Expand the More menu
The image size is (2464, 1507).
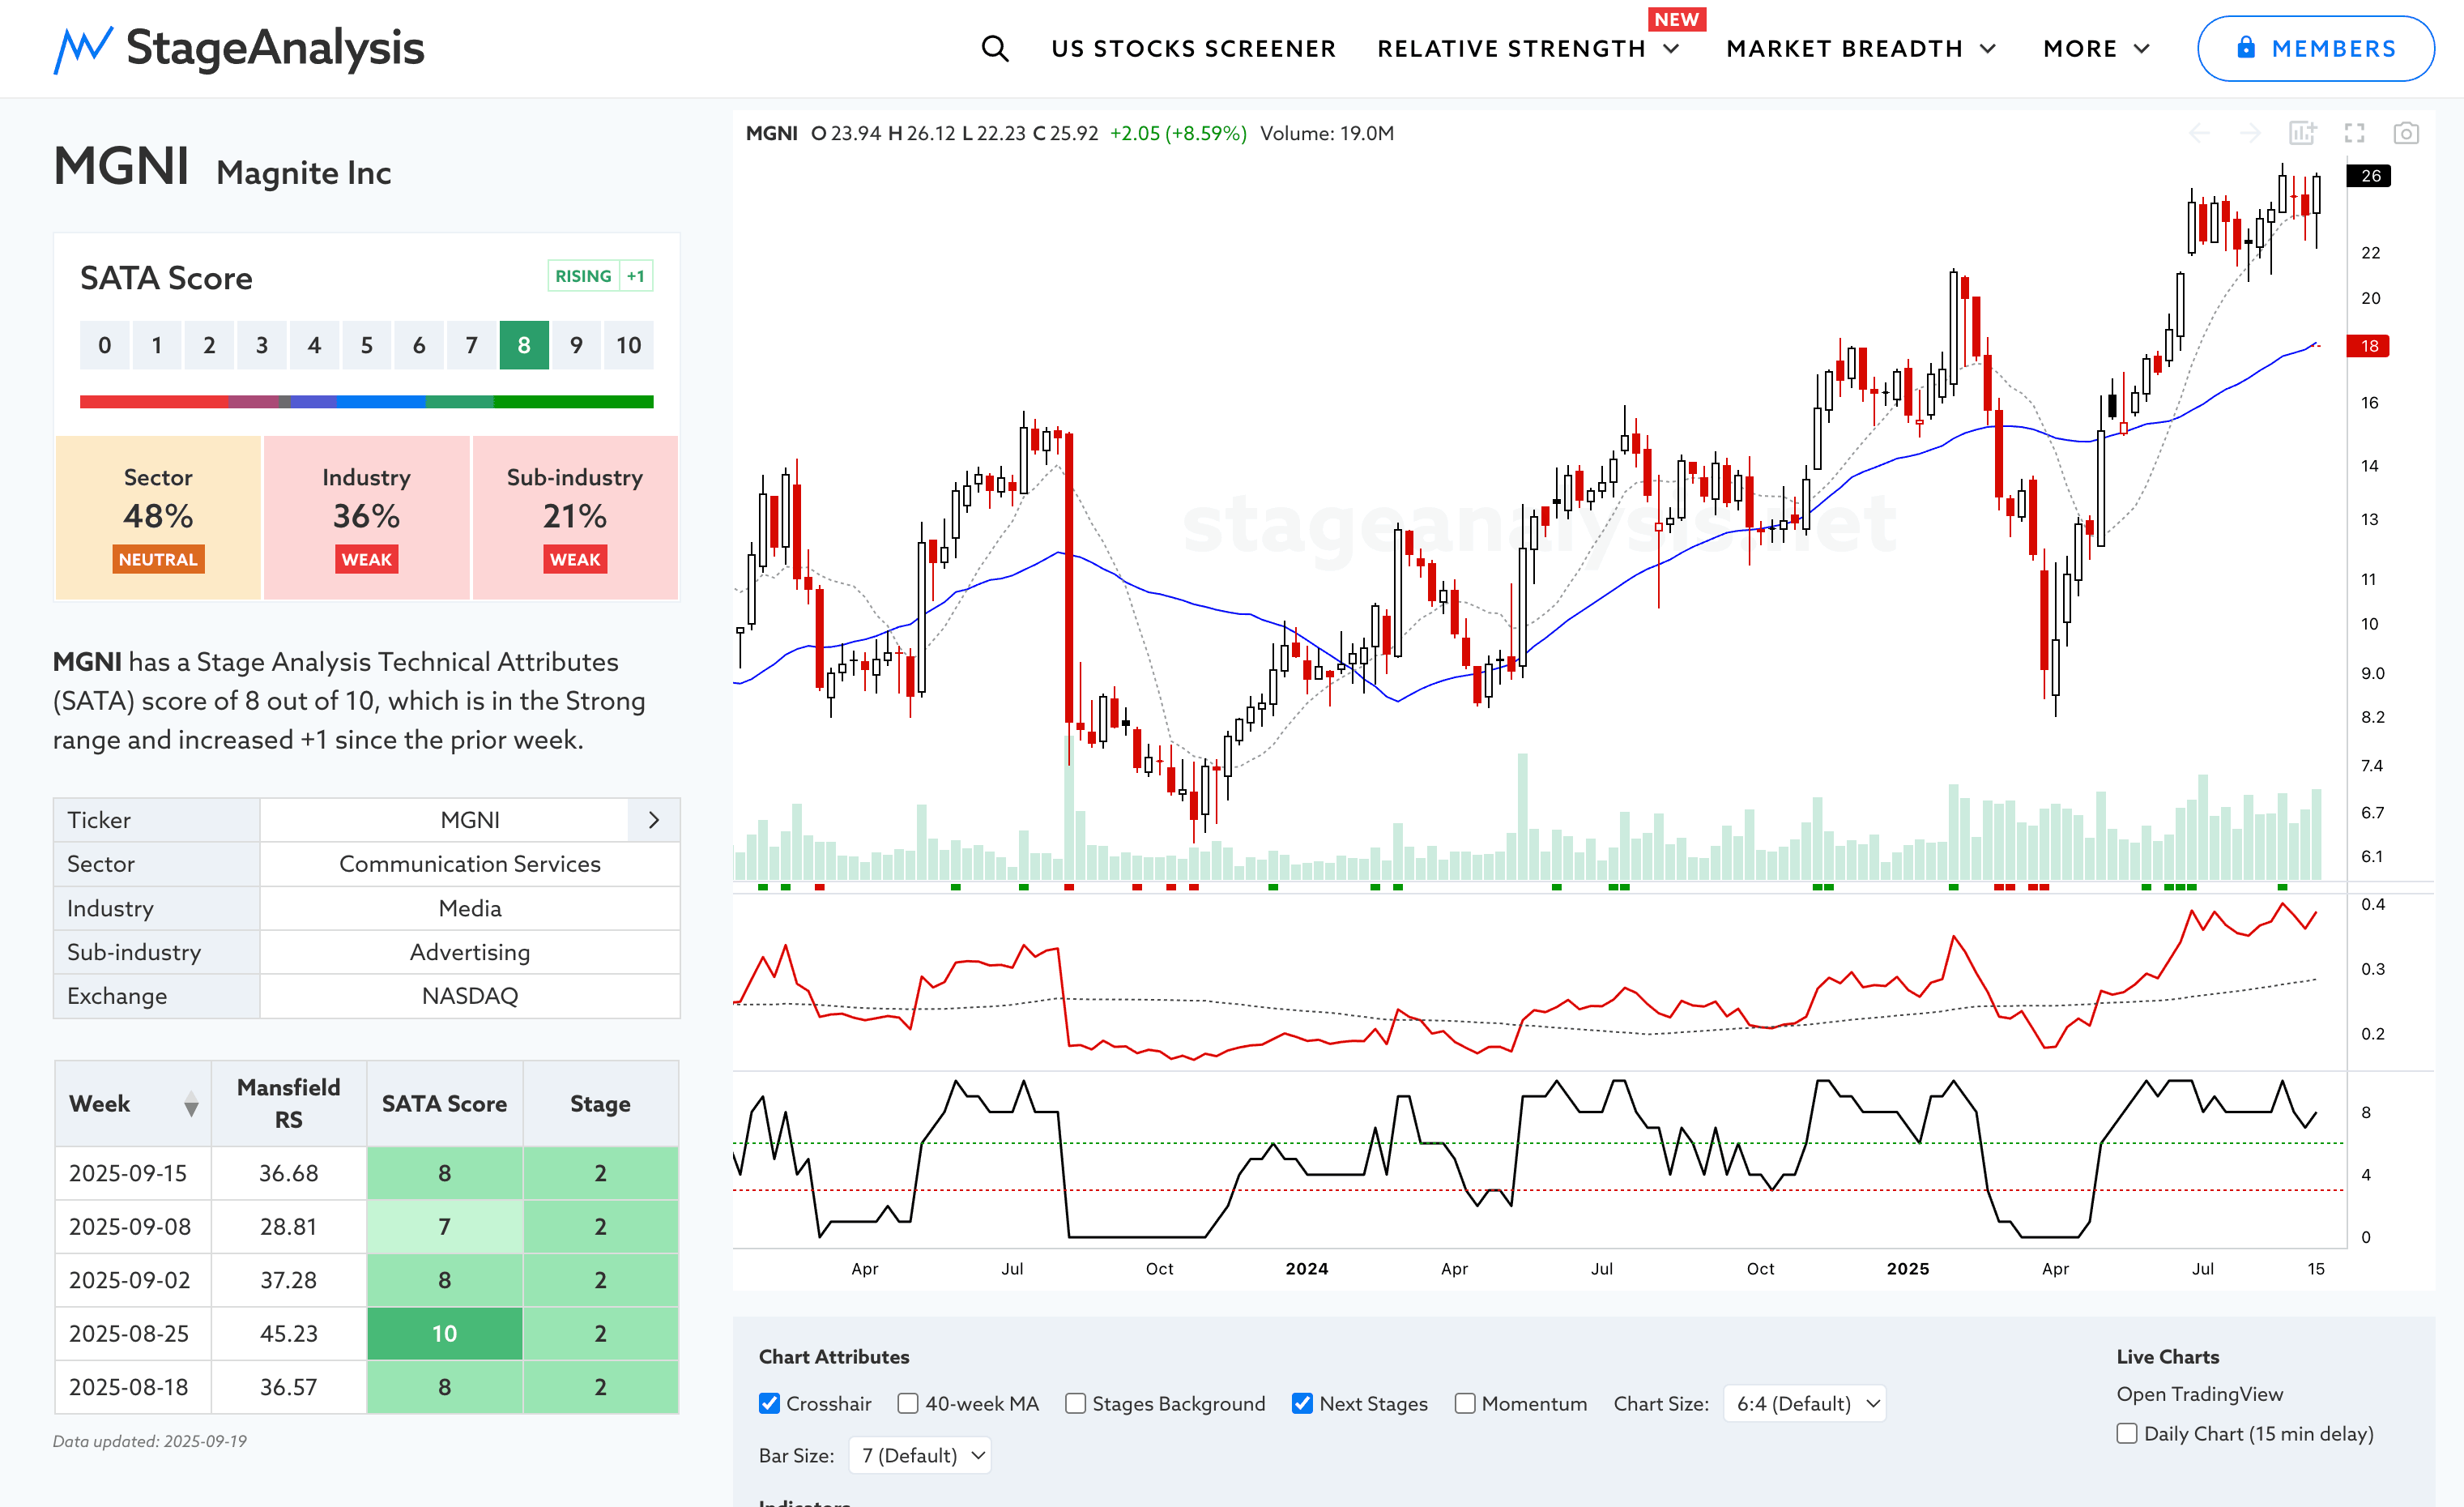(x=2096, y=48)
